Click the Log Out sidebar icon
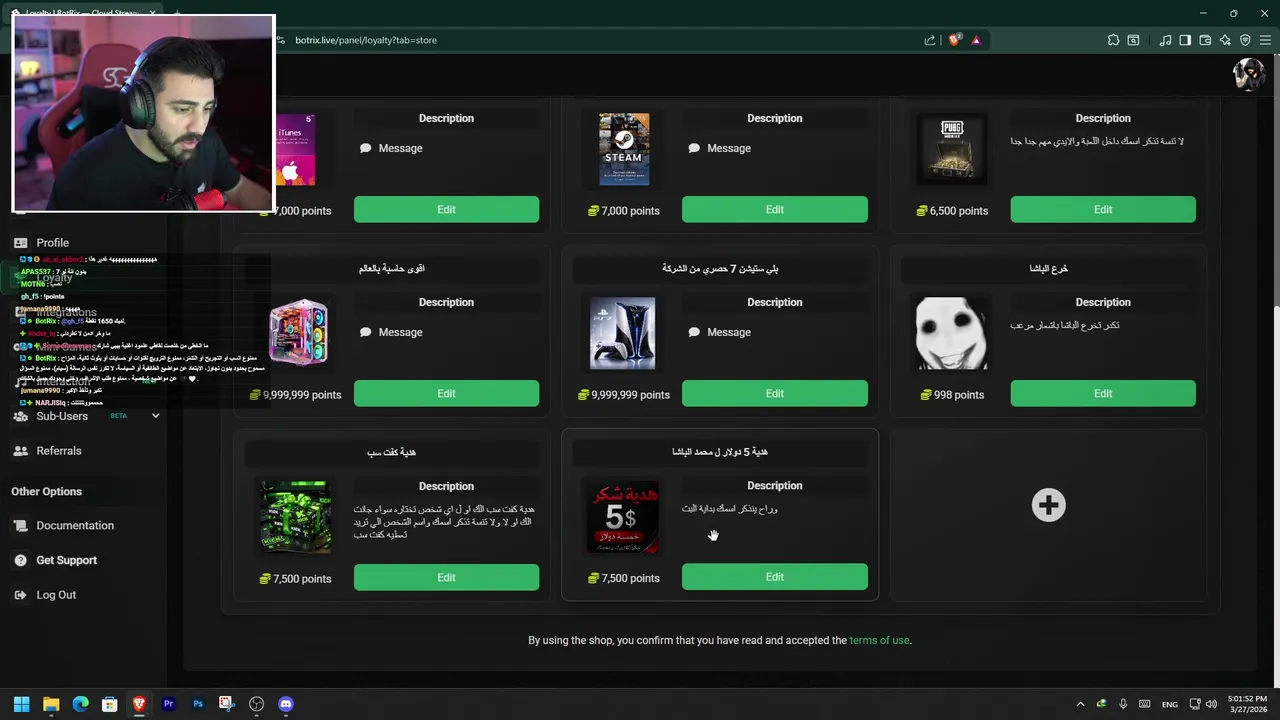 pos(20,595)
